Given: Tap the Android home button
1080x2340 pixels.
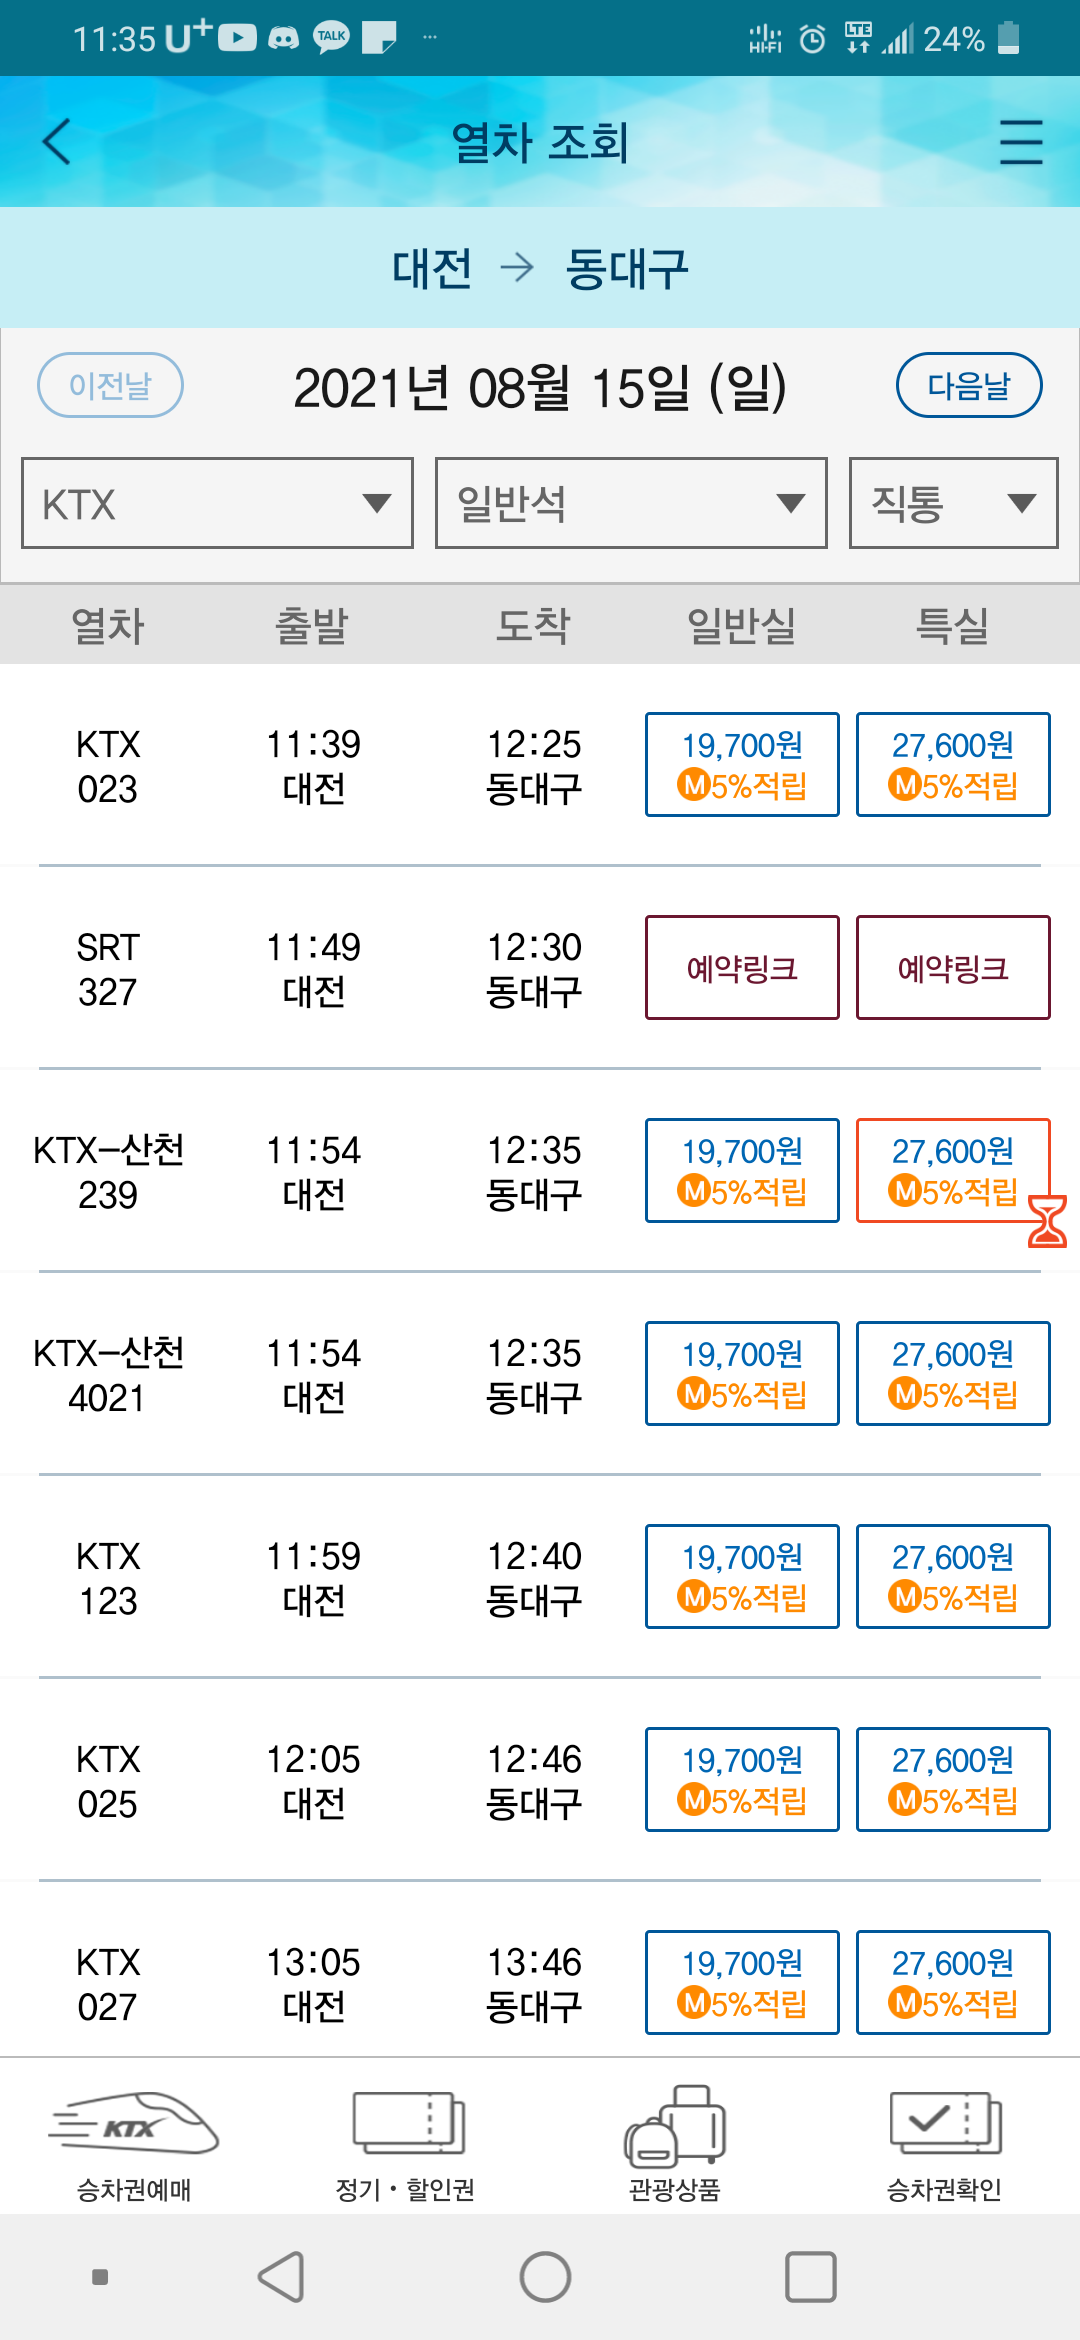Looking at the screenshot, I should point(545,2277).
